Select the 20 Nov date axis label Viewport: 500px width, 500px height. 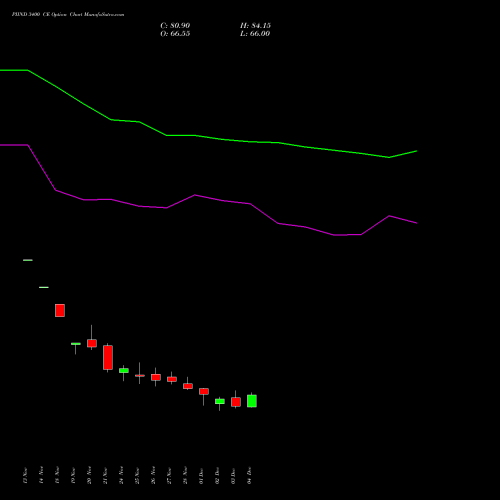pyautogui.click(x=90, y=476)
